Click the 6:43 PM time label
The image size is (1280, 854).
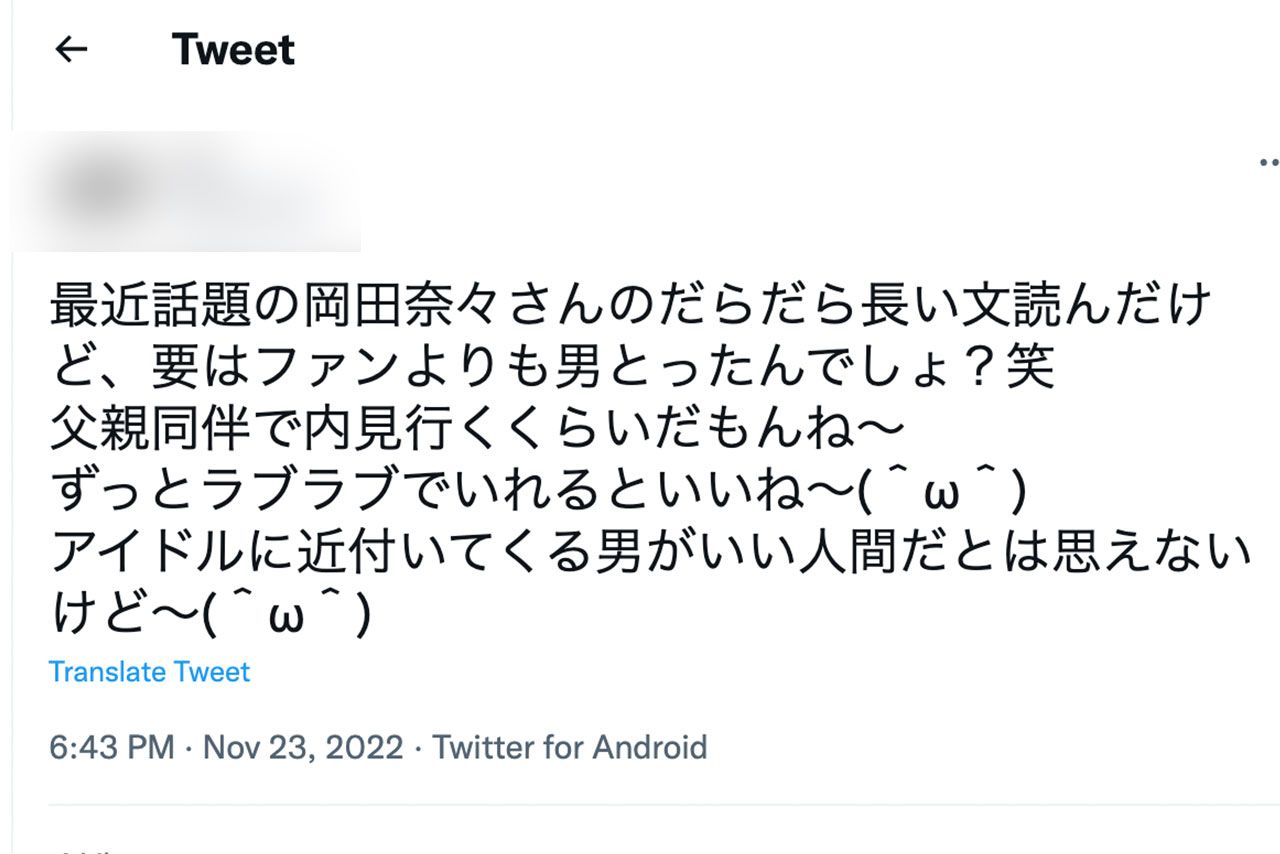108,746
